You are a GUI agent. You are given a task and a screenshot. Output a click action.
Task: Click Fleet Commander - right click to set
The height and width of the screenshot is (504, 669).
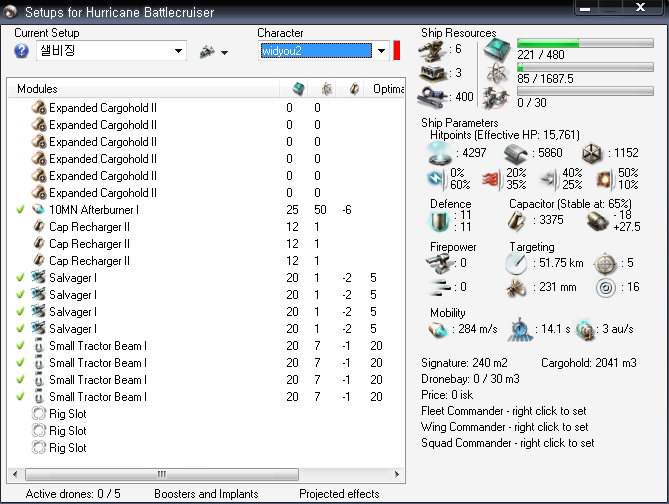[503, 411]
